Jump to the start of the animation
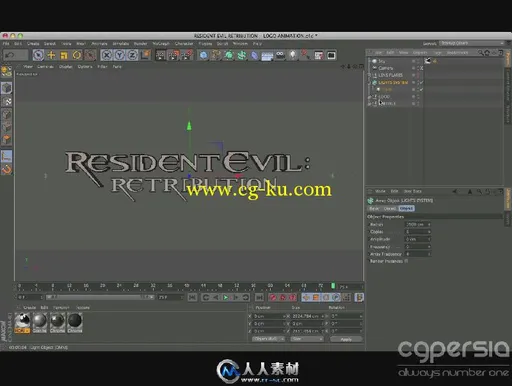Screen dimensions: 512x386 [192, 297]
